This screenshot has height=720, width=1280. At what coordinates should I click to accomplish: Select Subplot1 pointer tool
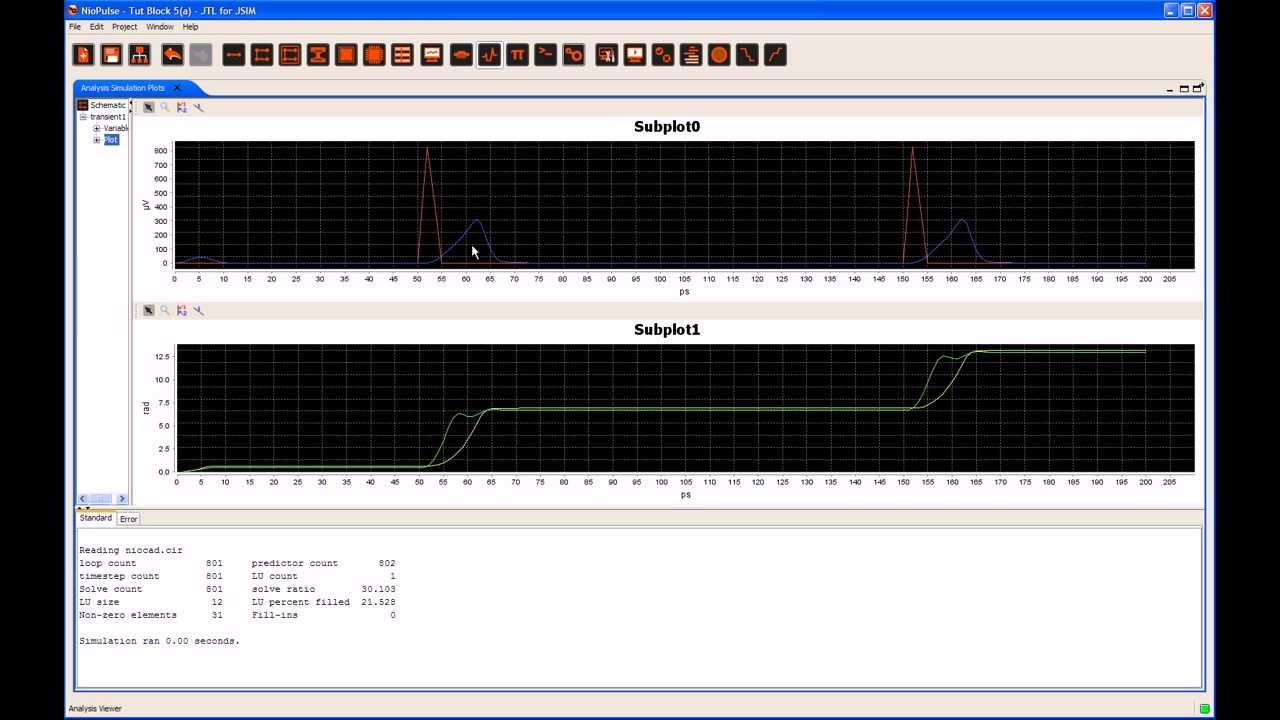(x=148, y=310)
